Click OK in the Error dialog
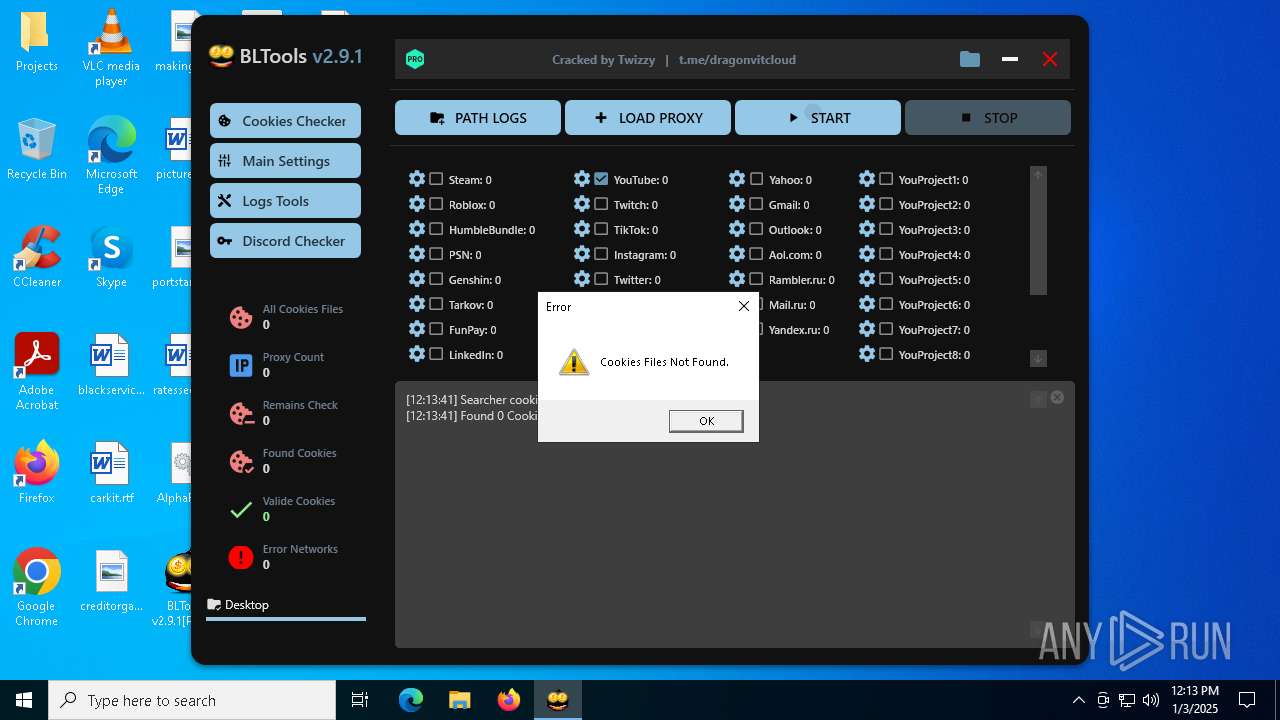 pos(706,421)
